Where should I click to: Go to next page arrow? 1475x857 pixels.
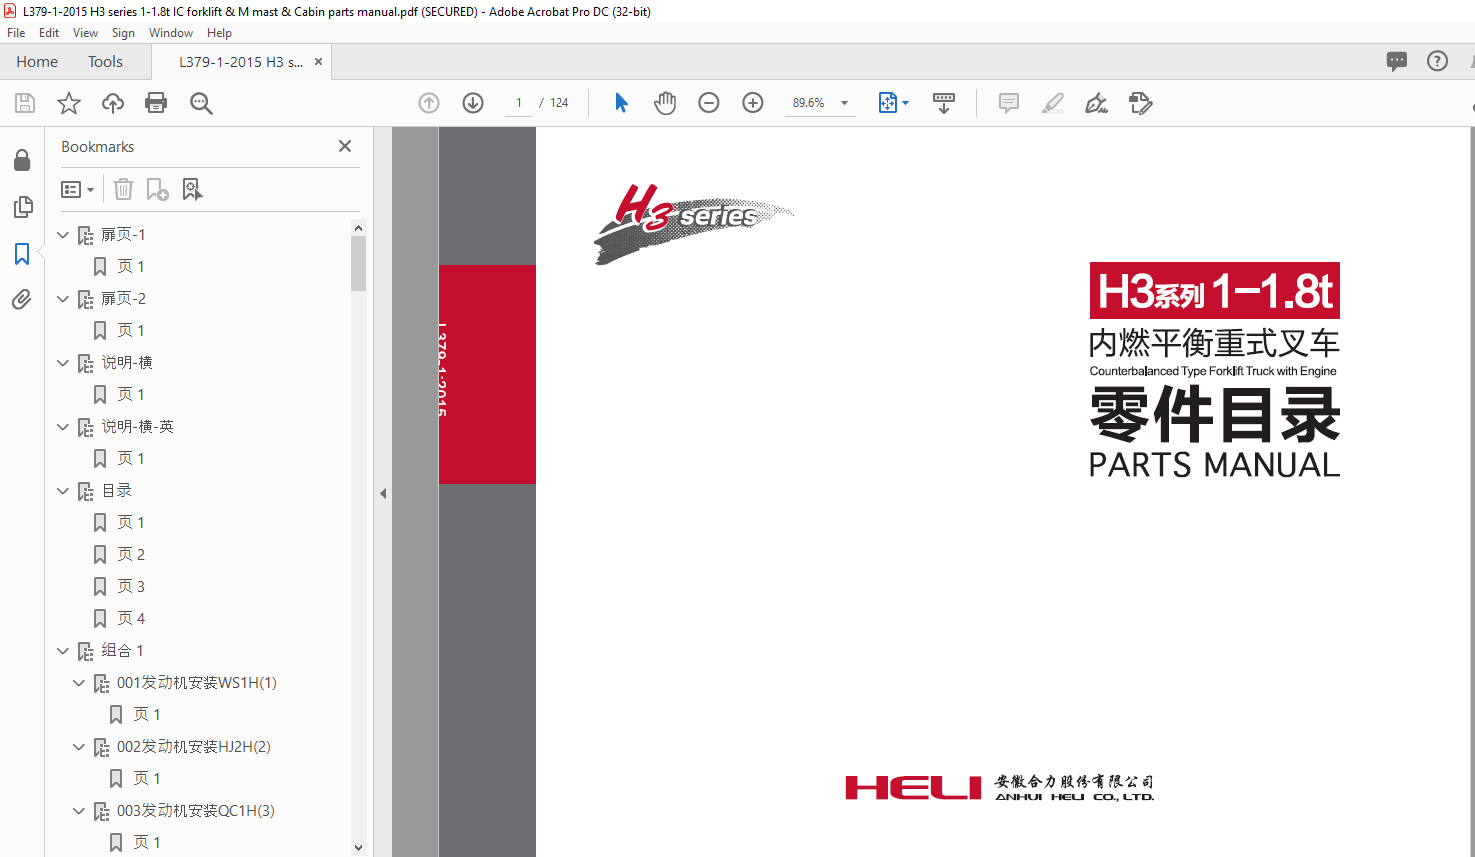[473, 103]
